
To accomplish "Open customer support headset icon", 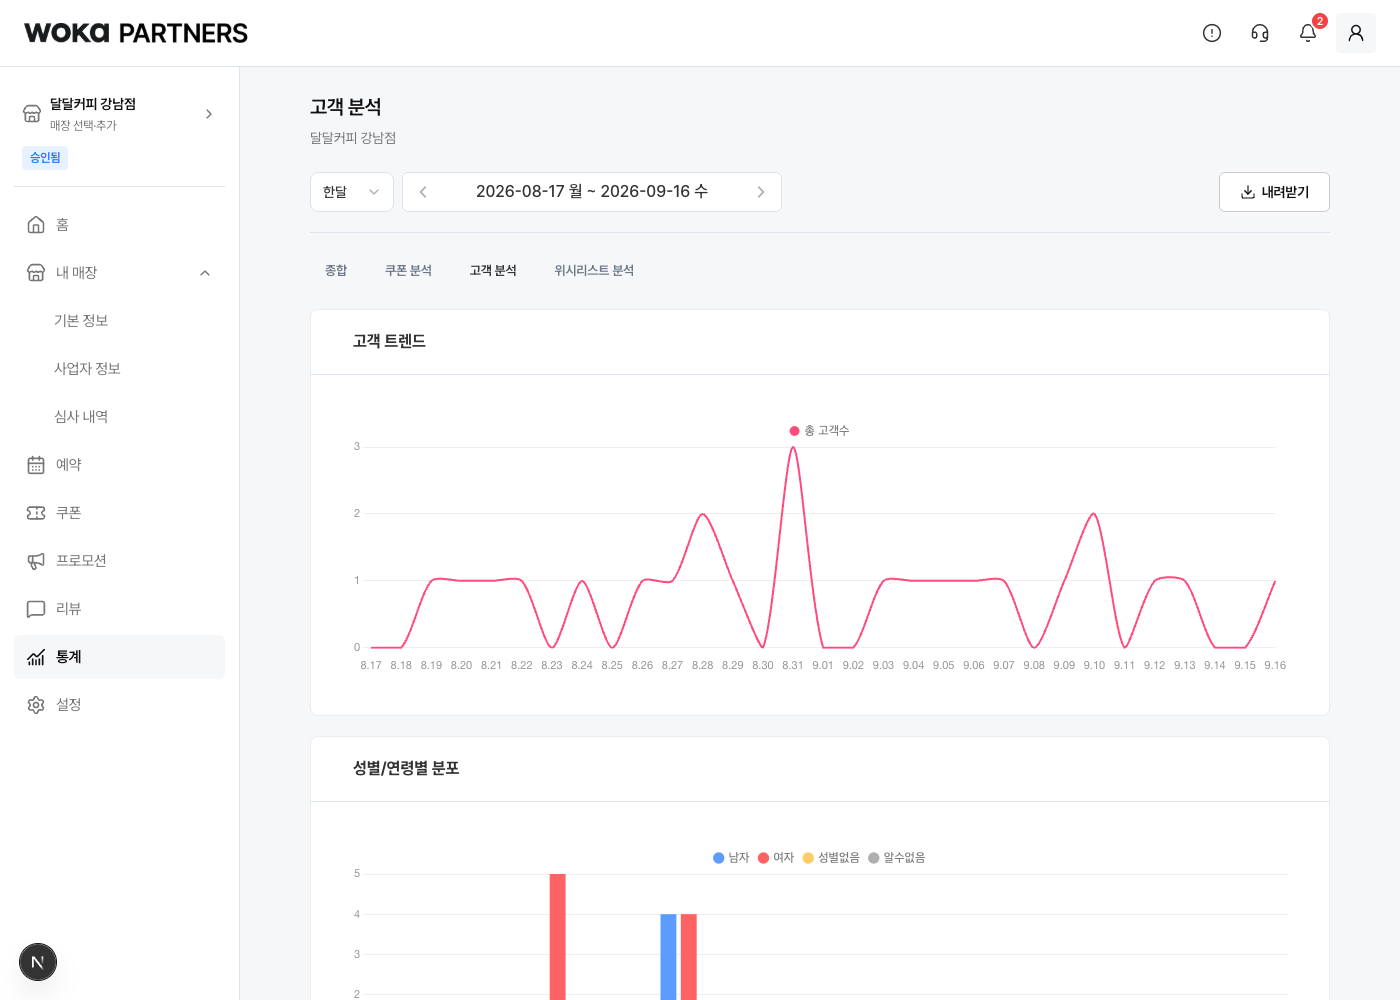I will click(1260, 33).
